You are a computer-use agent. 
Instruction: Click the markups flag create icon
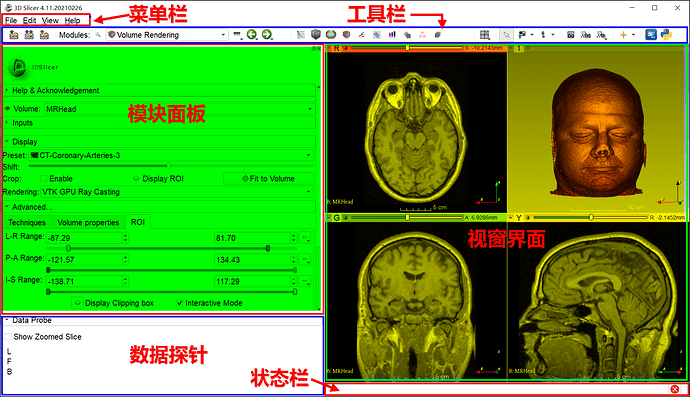[x=522, y=35]
